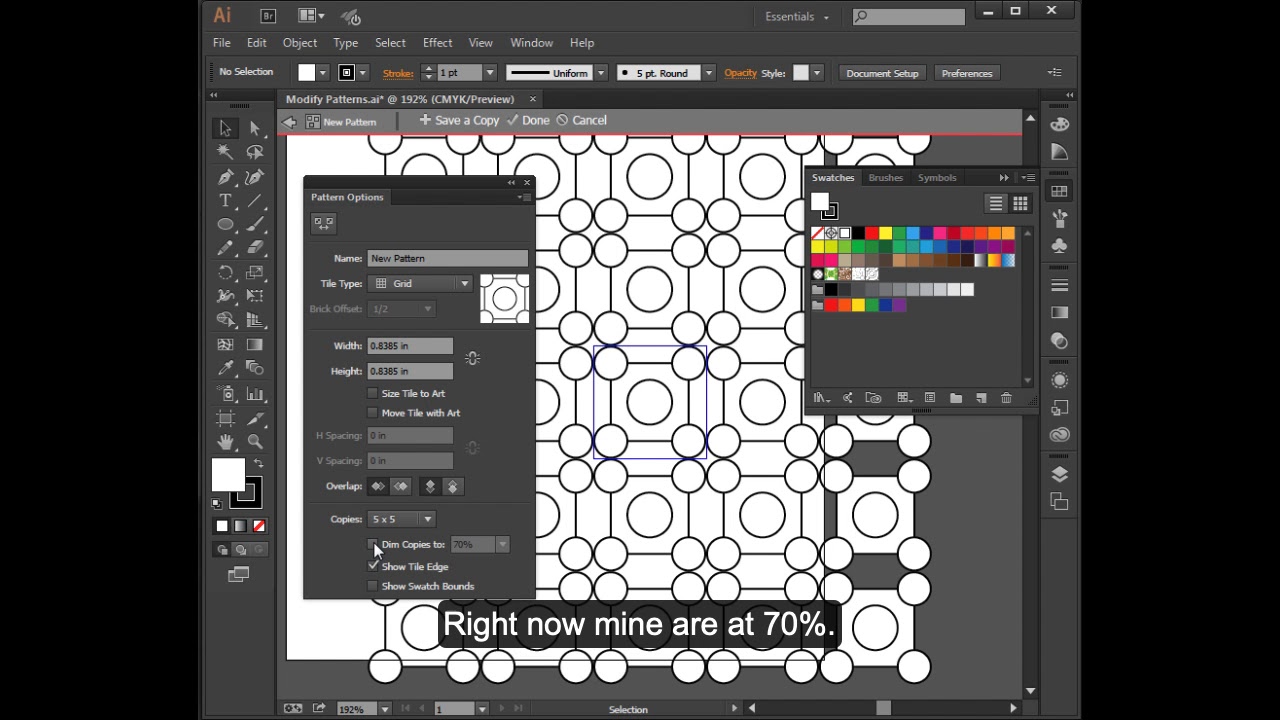Switch Swatches panel to thumbnail view
The image size is (1280, 720).
point(1020,204)
